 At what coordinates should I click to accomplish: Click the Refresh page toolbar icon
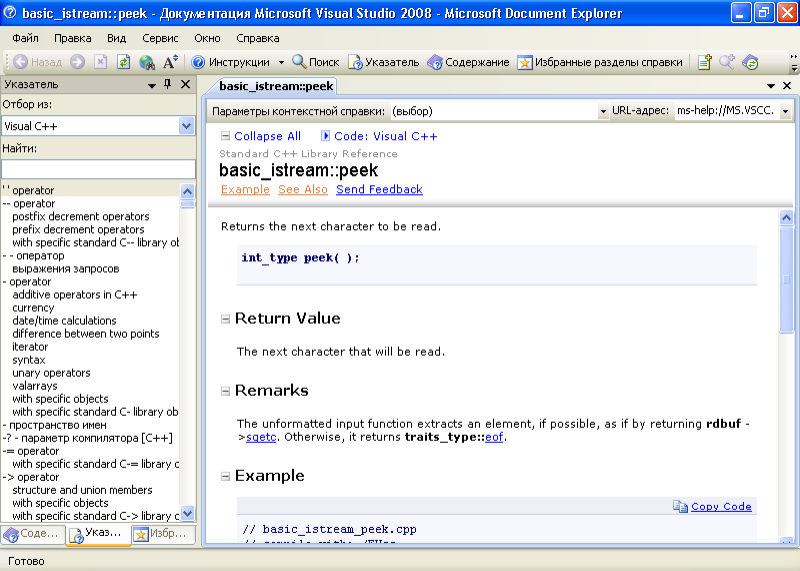pyautogui.click(x=123, y=62)
